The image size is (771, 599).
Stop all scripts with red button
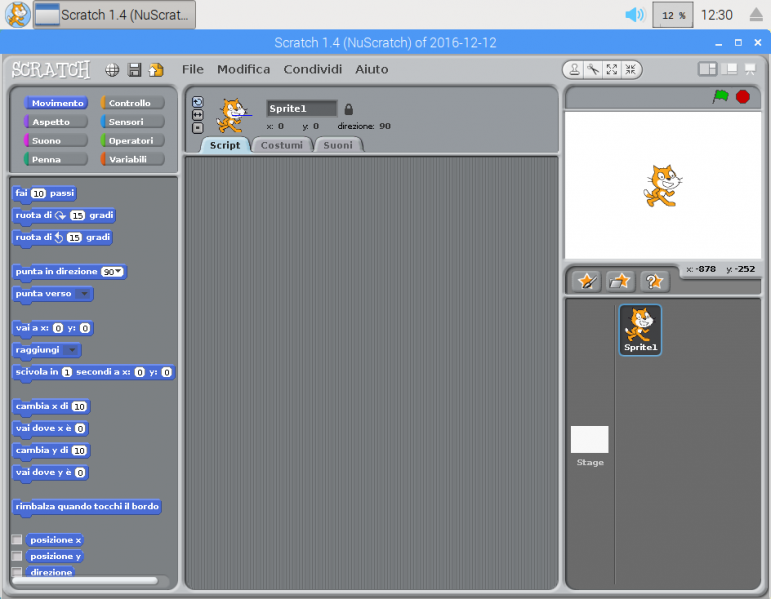(x=742, y=97)
